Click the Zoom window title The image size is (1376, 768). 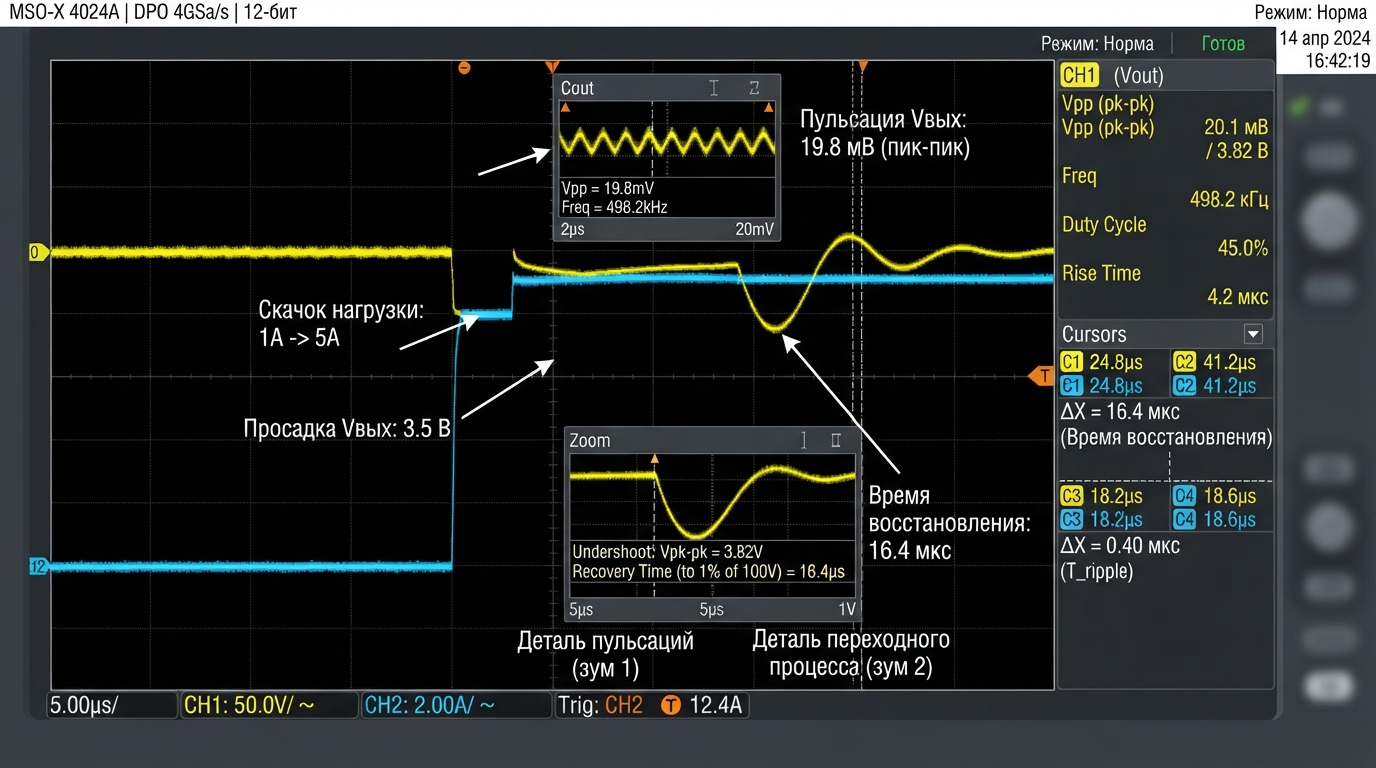click(x=589, y=440)
